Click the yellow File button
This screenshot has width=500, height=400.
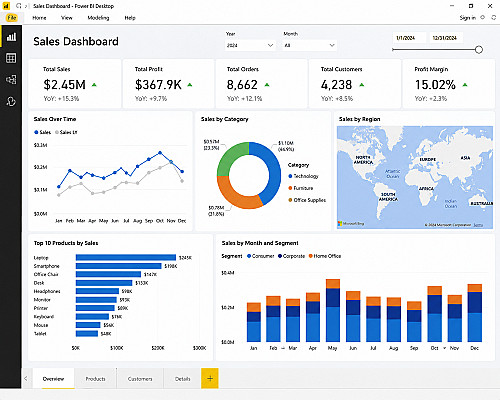pos(12,18)
